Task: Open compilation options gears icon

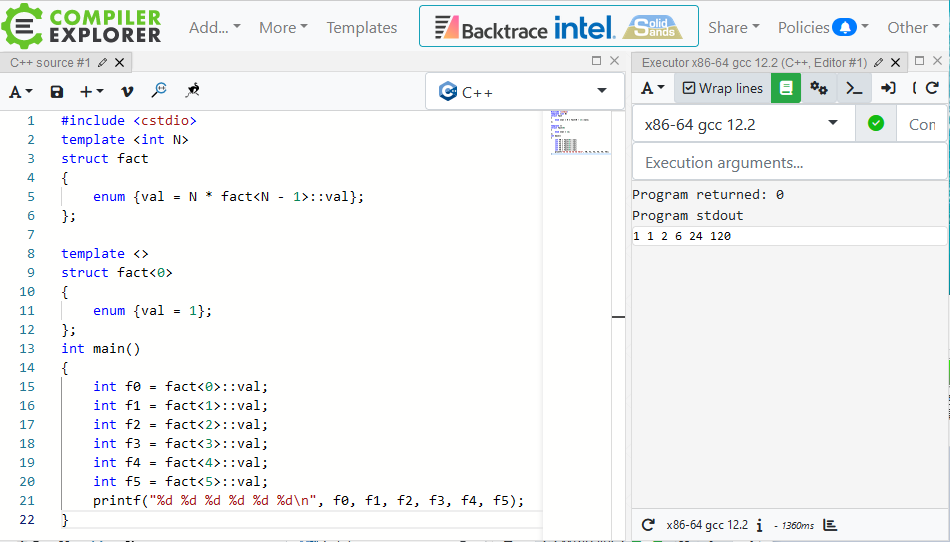Action: click(x=819, y=88)
